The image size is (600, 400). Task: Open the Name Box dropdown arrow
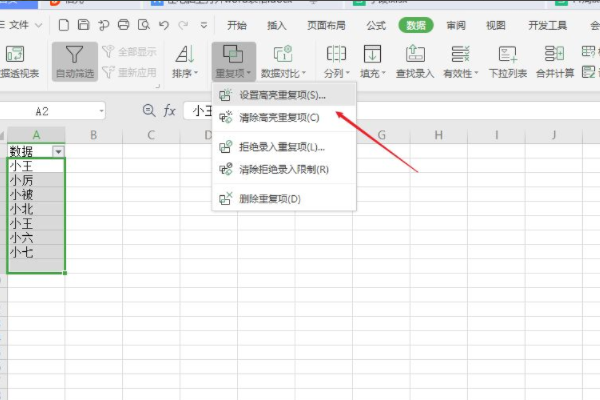[101, 111]
